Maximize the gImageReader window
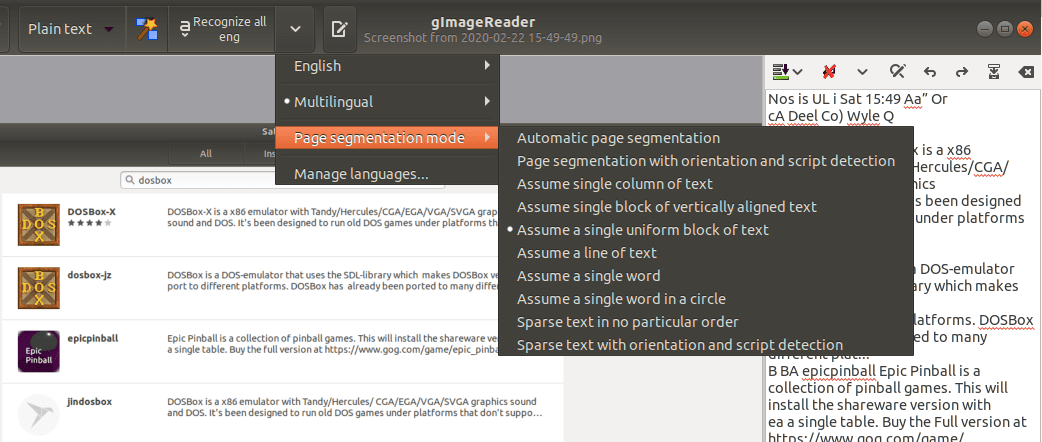This screenshot has height=442, width=1042. [1005, 29]
